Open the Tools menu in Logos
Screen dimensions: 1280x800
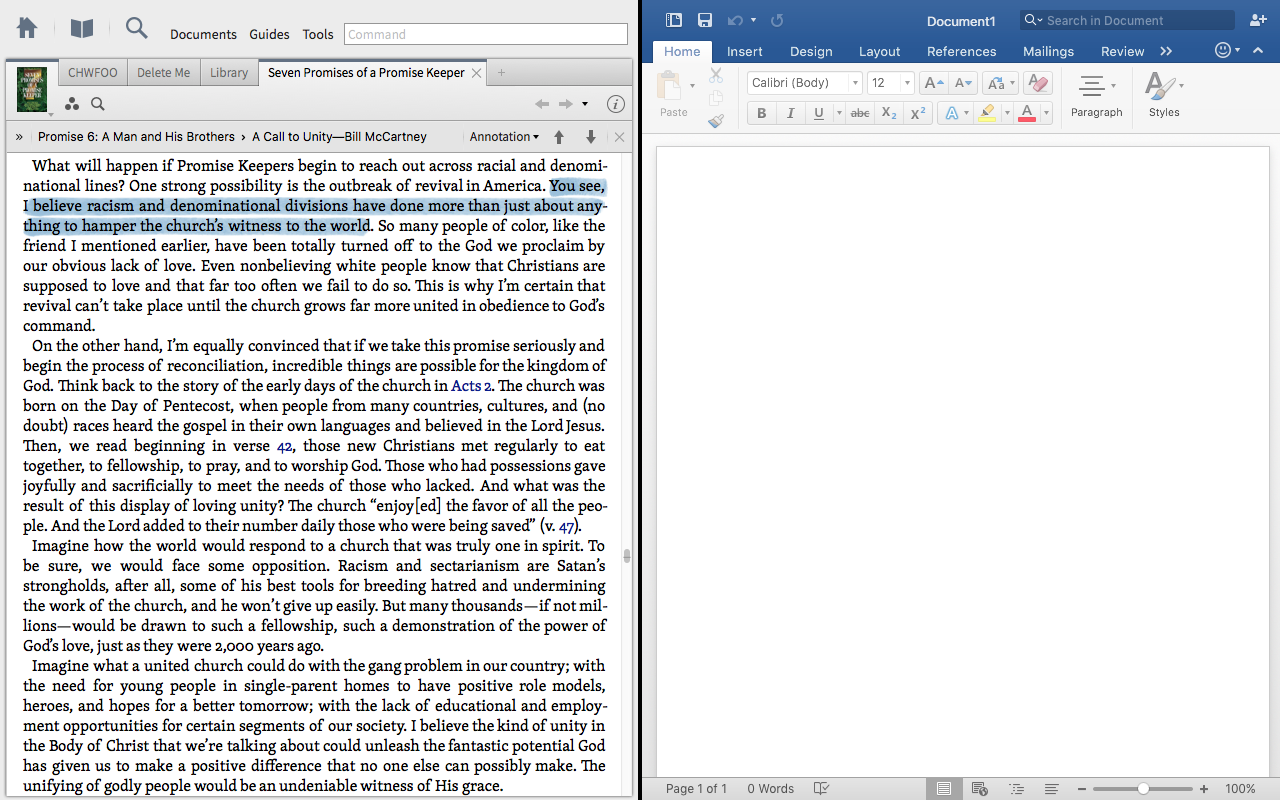pyautogui.click(x=318, y=34)
